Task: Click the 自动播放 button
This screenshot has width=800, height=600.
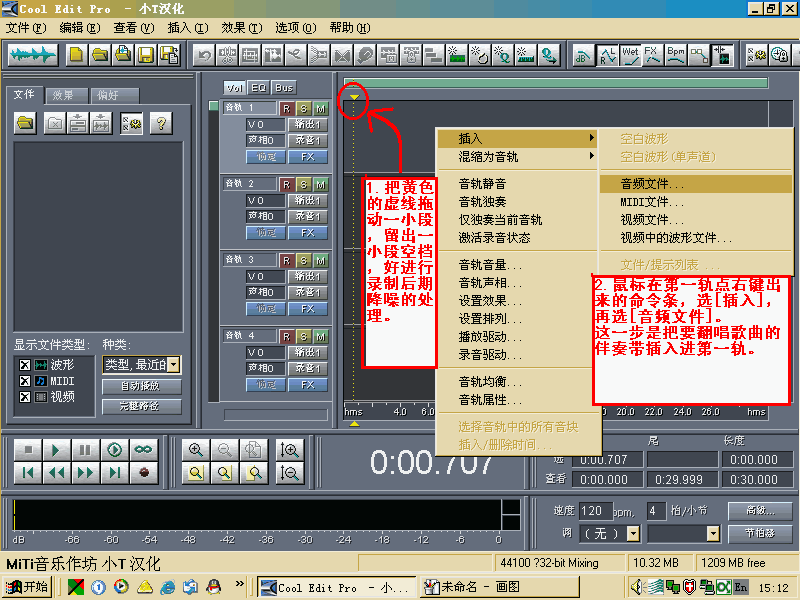Action: pos(141,386)
